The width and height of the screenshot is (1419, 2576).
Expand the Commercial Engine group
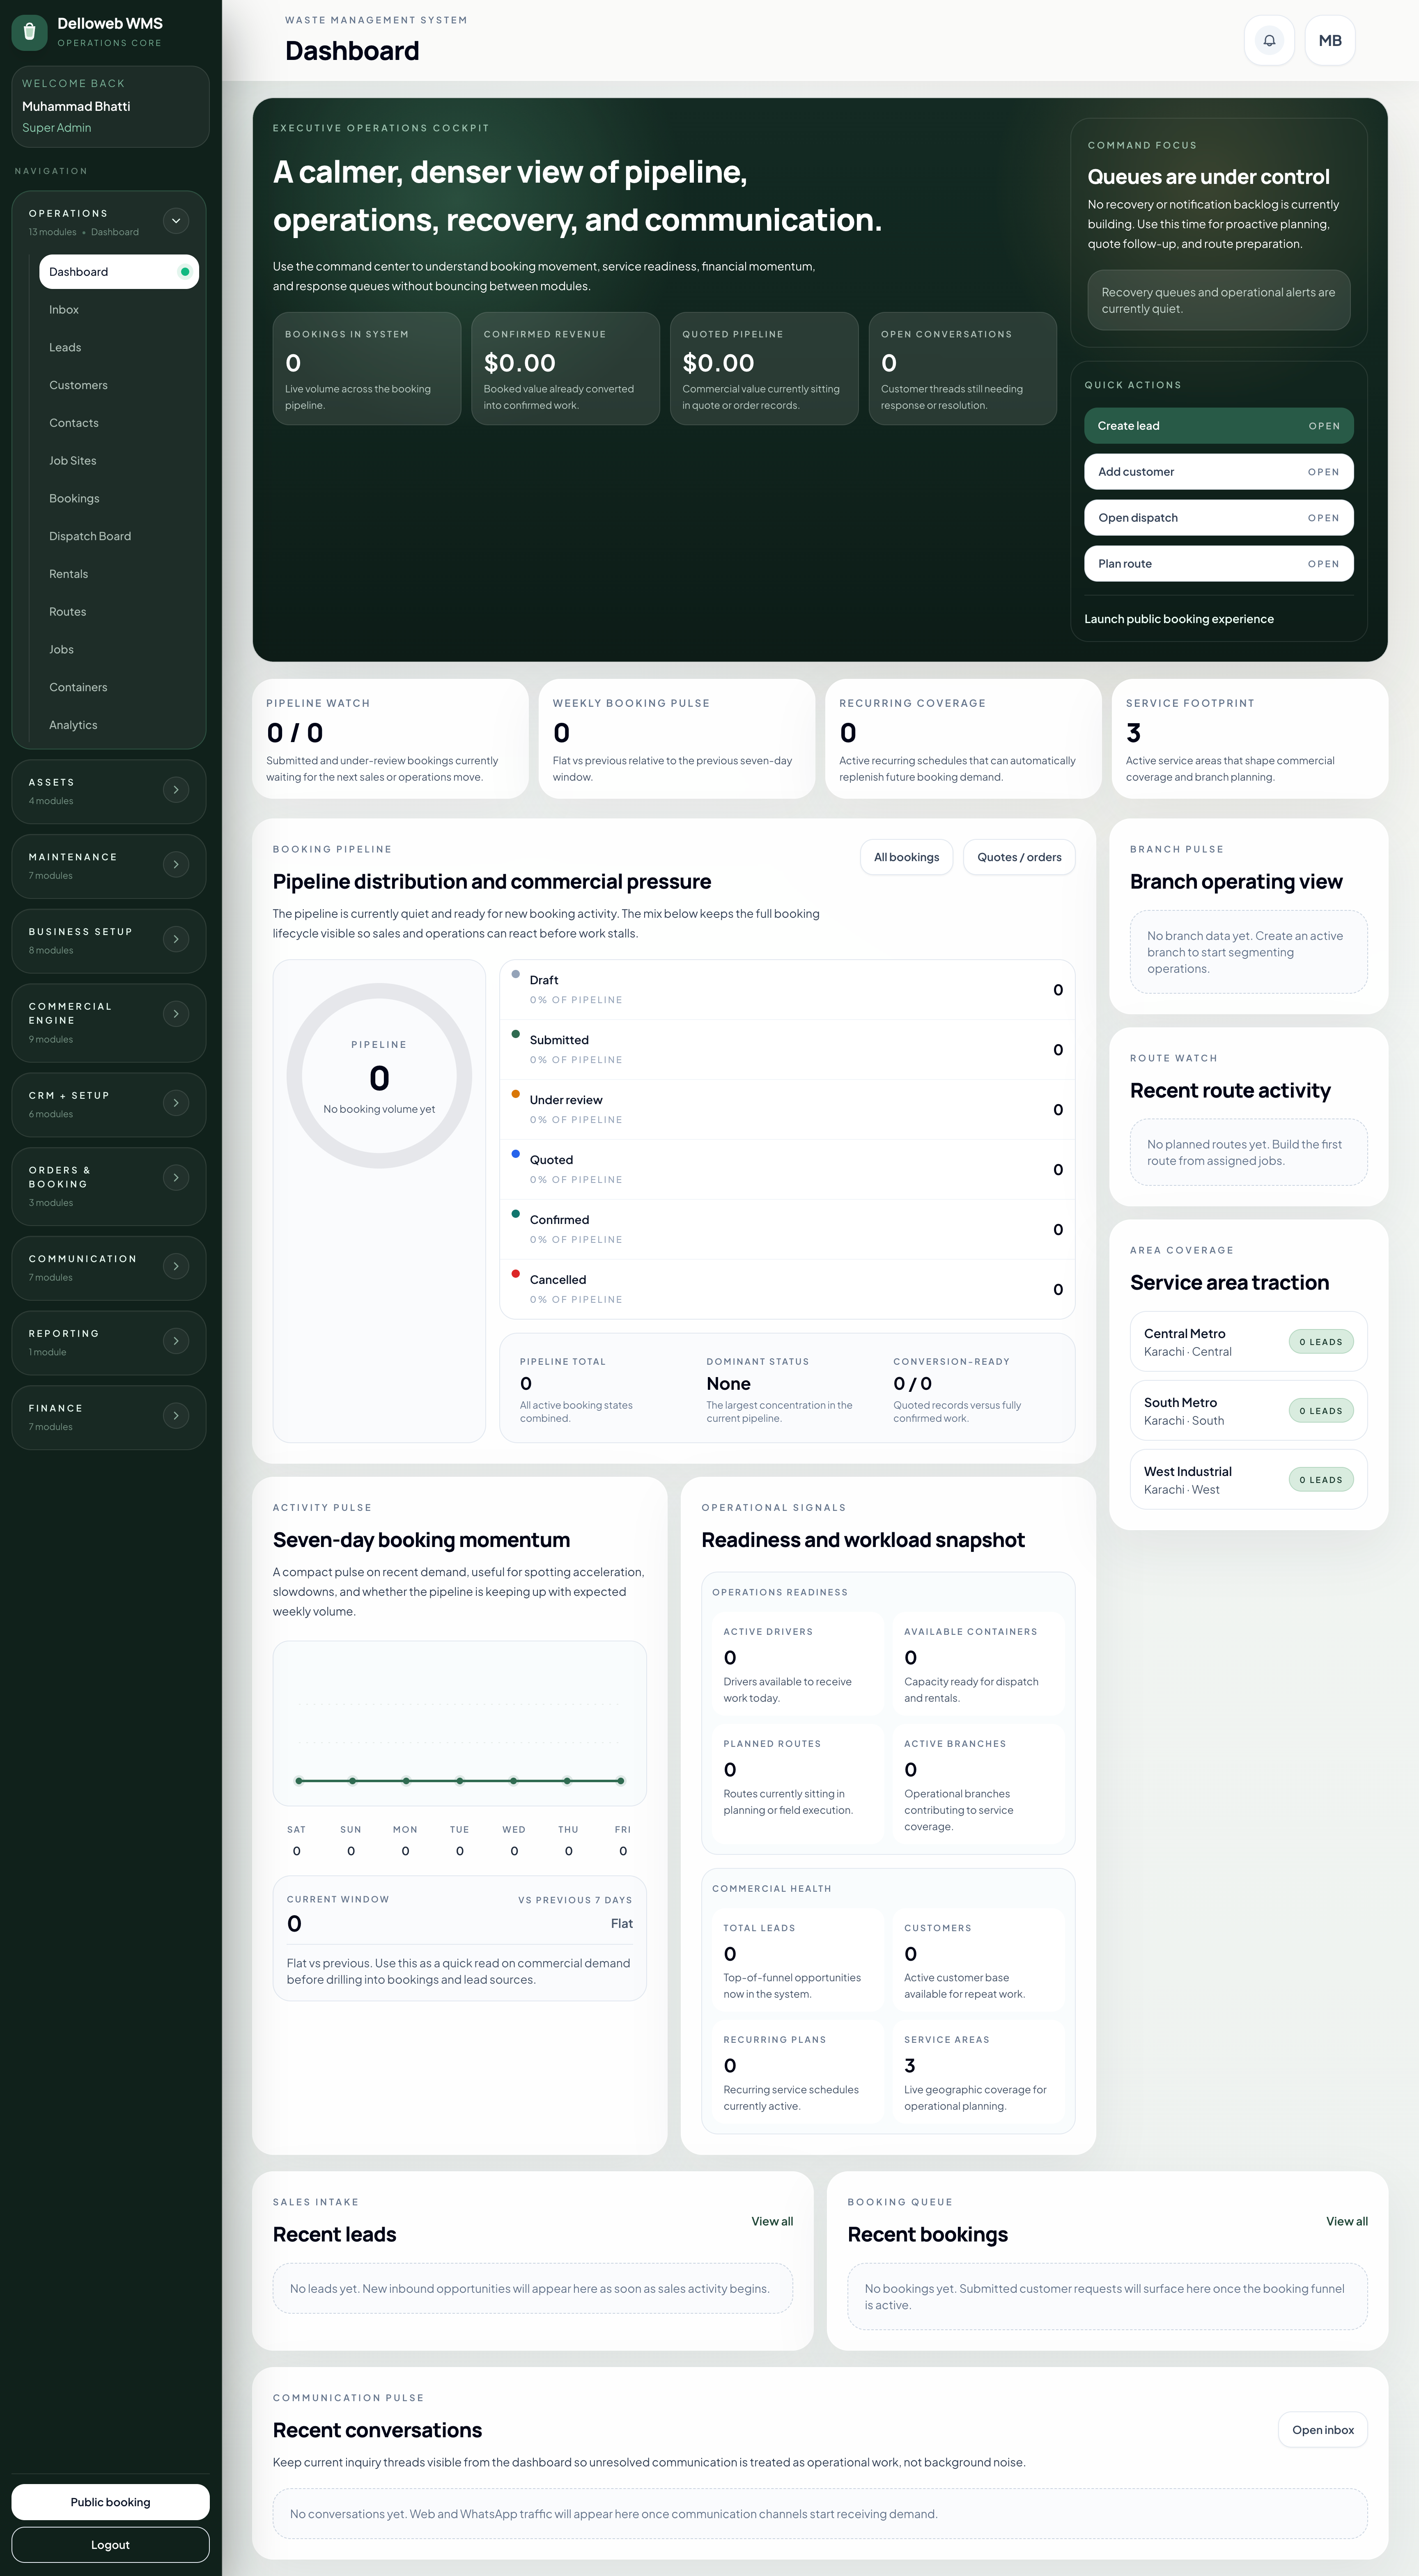176,1014
